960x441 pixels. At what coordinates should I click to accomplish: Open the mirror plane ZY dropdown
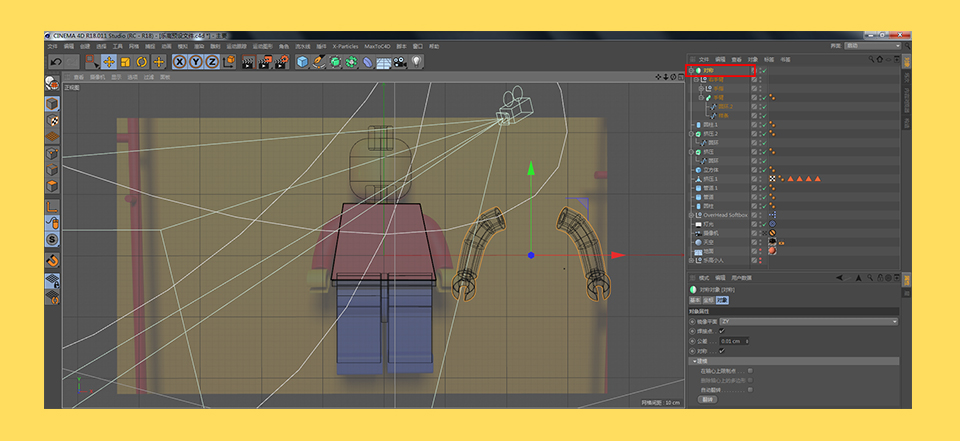[x=809, y=322]
